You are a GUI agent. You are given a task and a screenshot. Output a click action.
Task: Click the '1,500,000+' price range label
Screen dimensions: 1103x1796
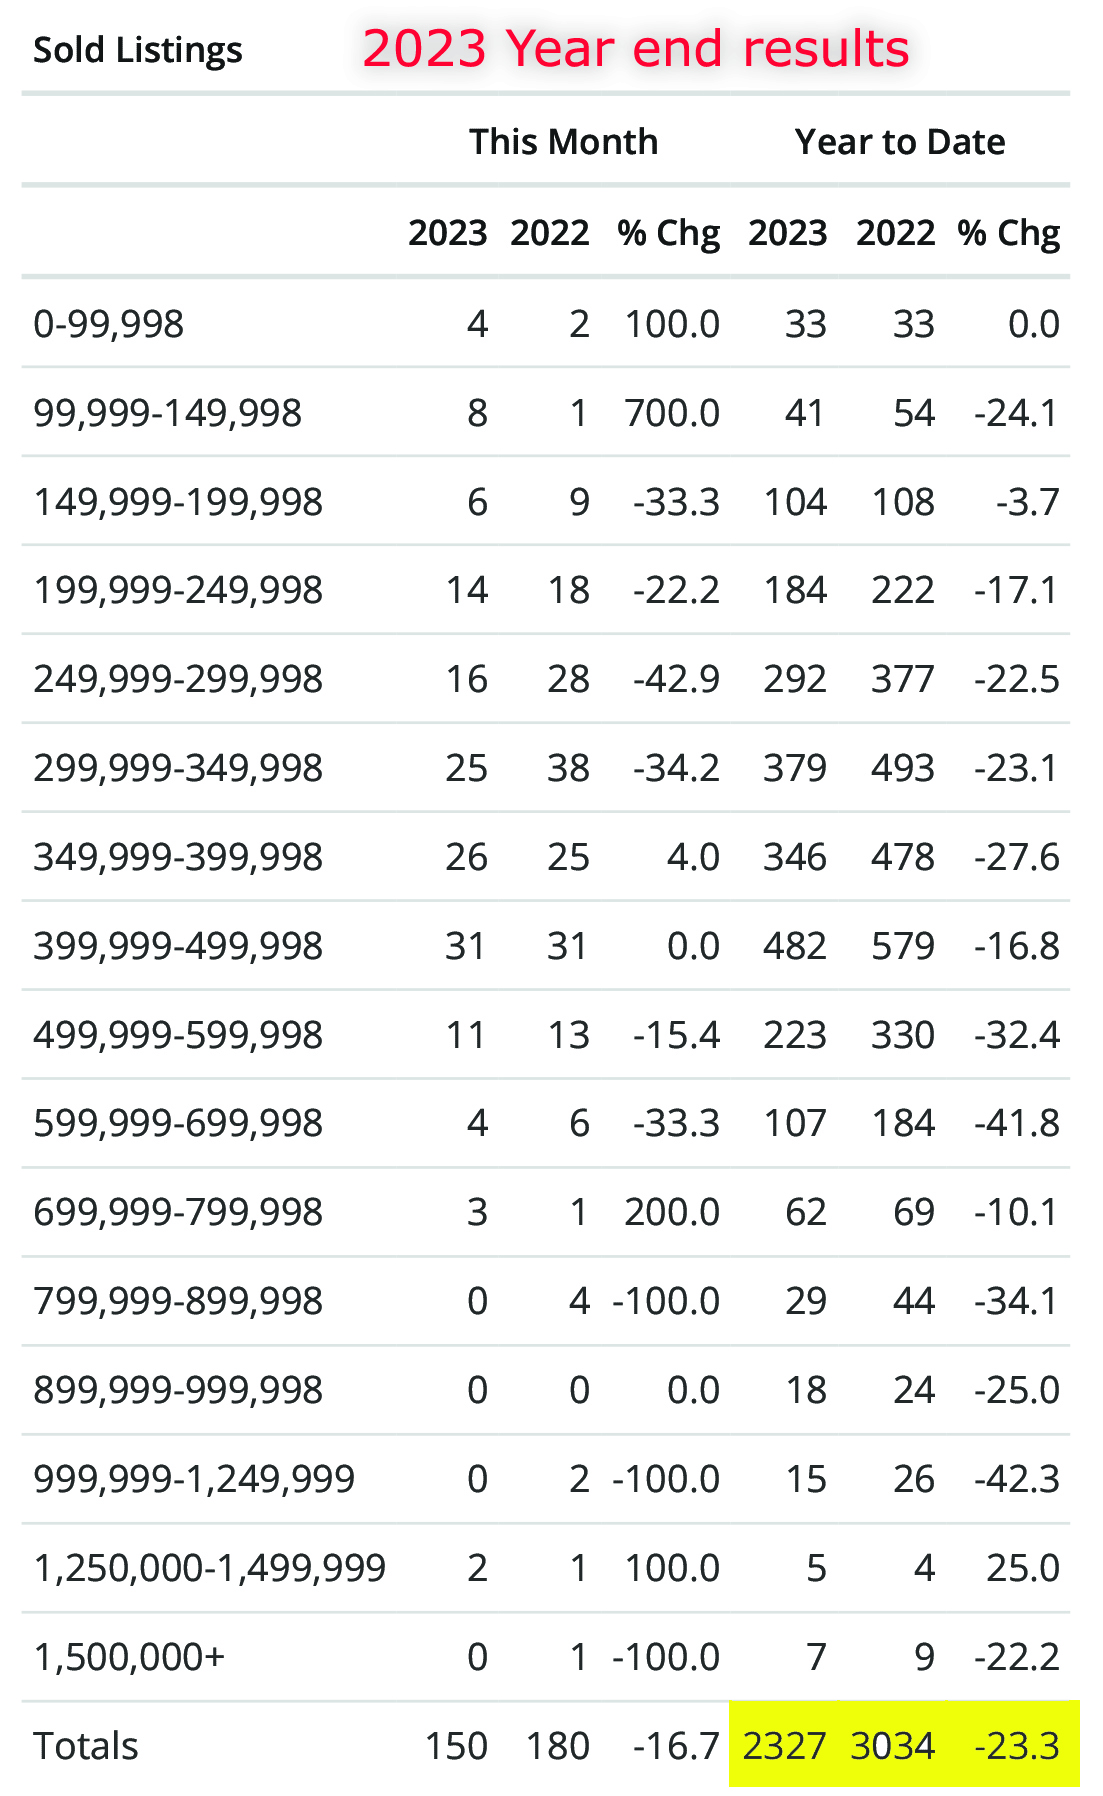click(x=129, y=1657)
